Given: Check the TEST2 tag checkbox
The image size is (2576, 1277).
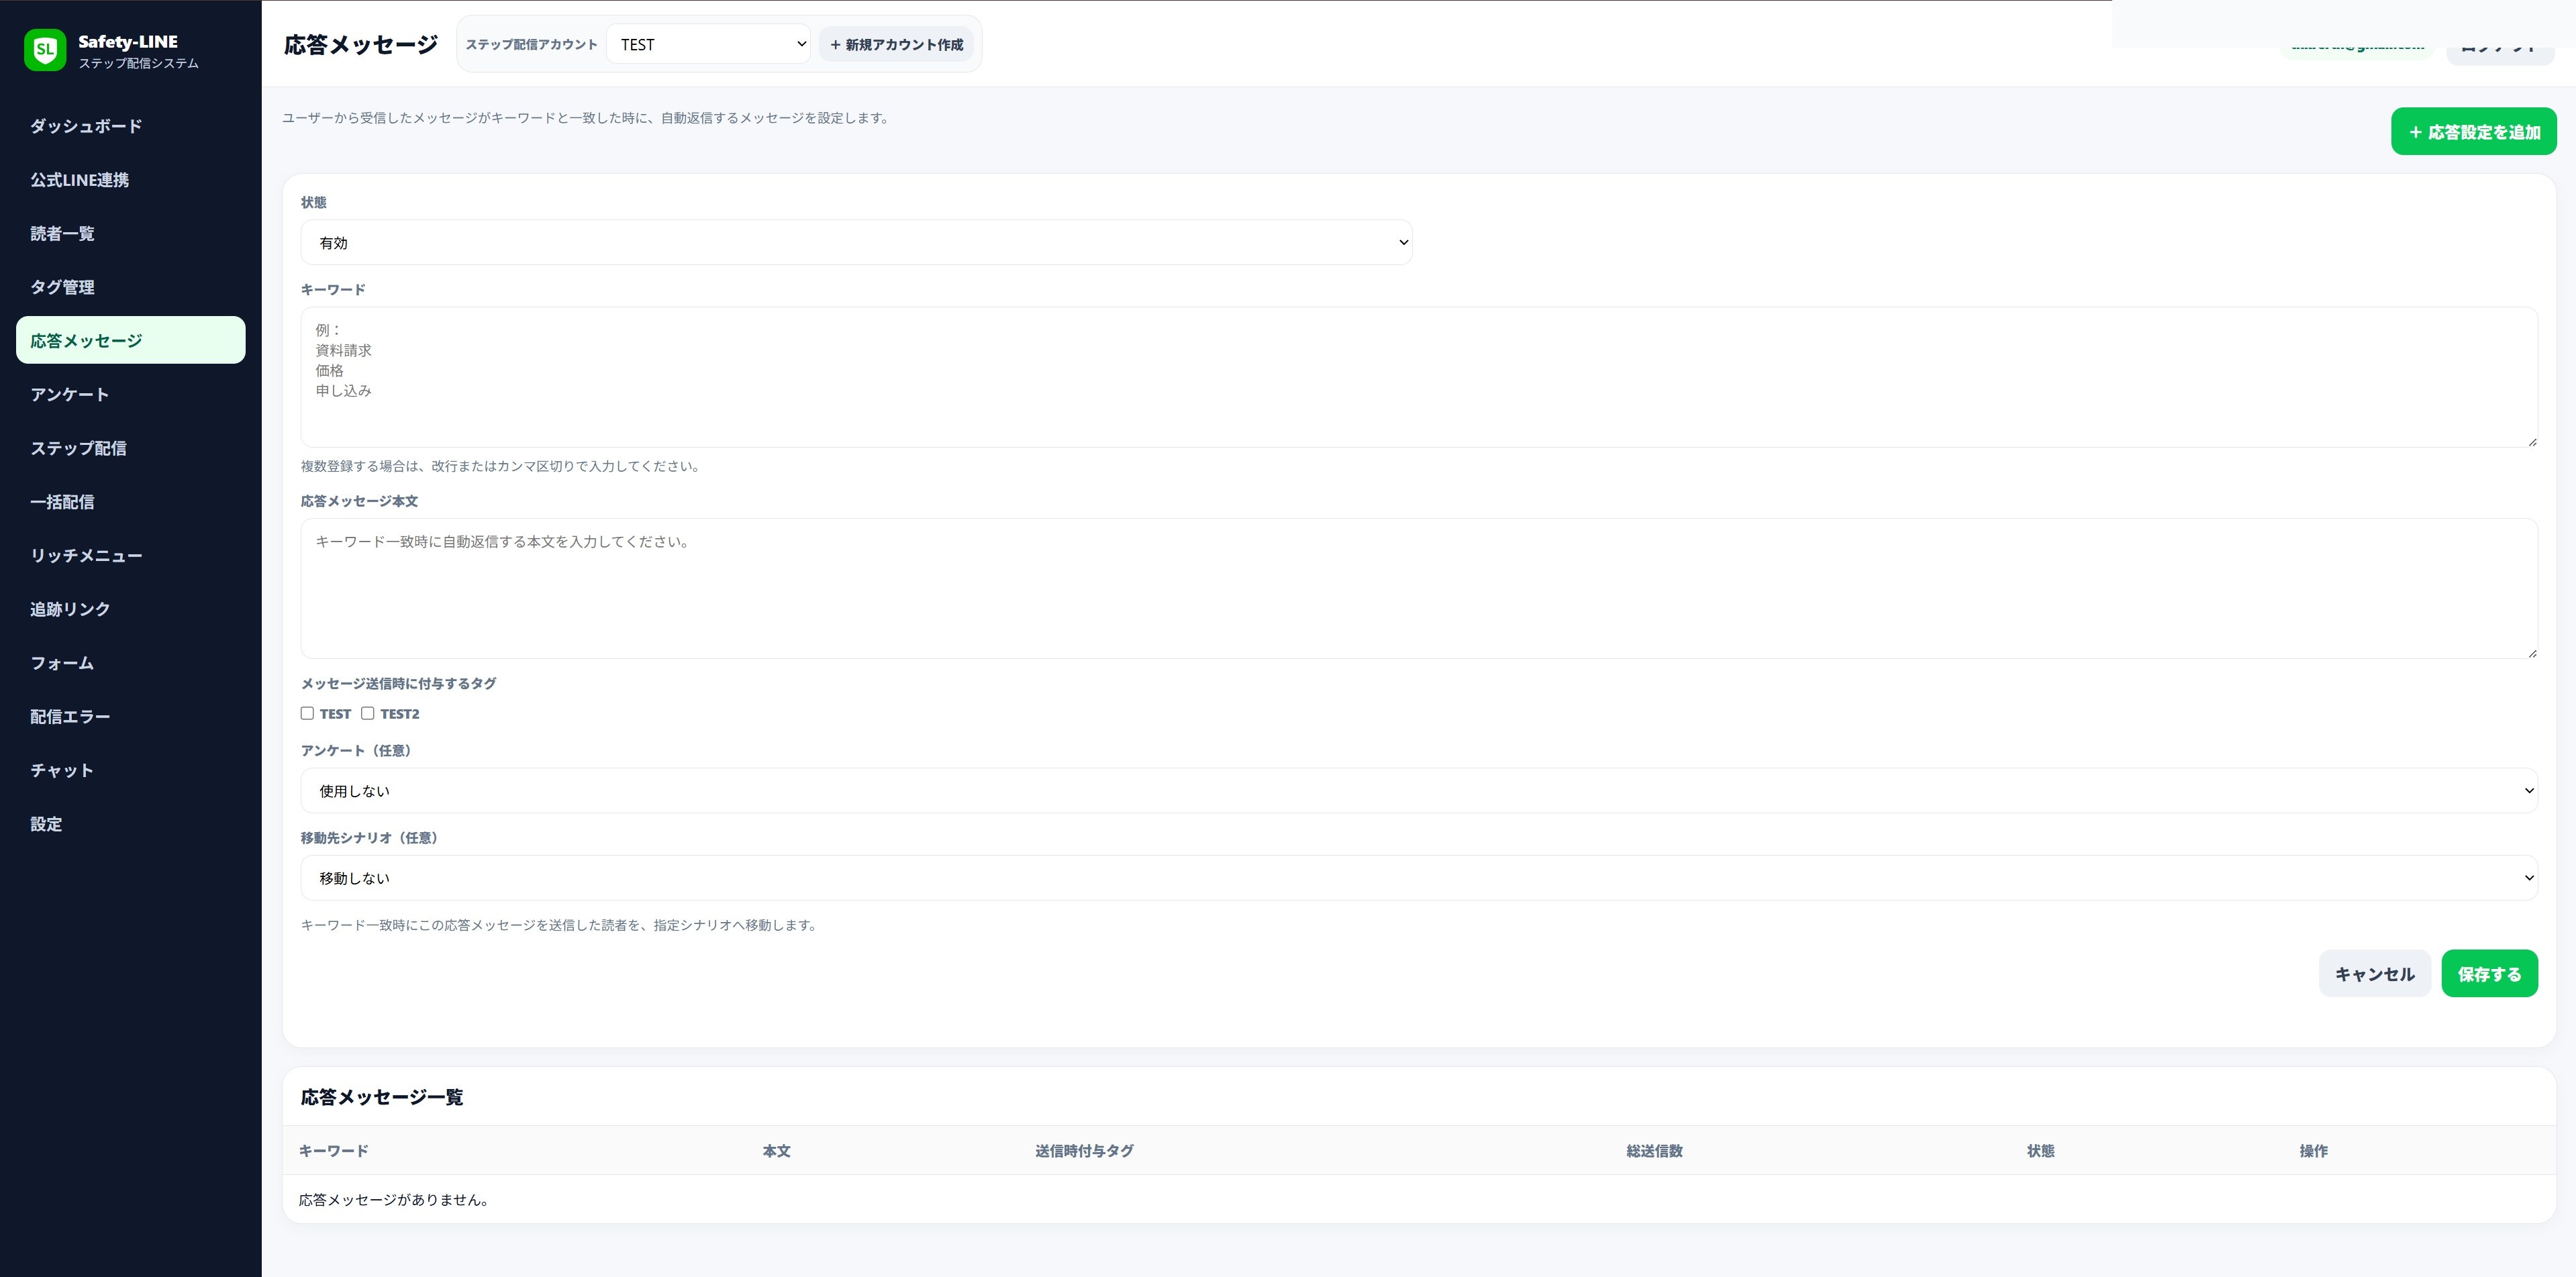Looking at the screenshot, I should 368,713.
